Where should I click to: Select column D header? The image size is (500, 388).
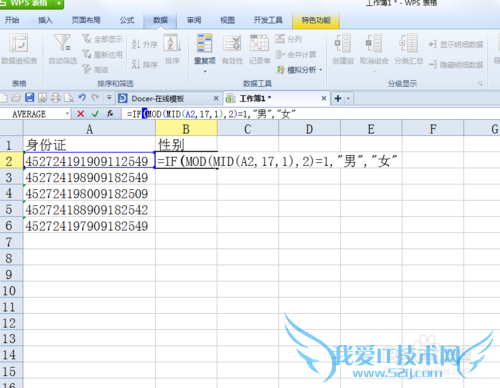click(x=309, y=129)
